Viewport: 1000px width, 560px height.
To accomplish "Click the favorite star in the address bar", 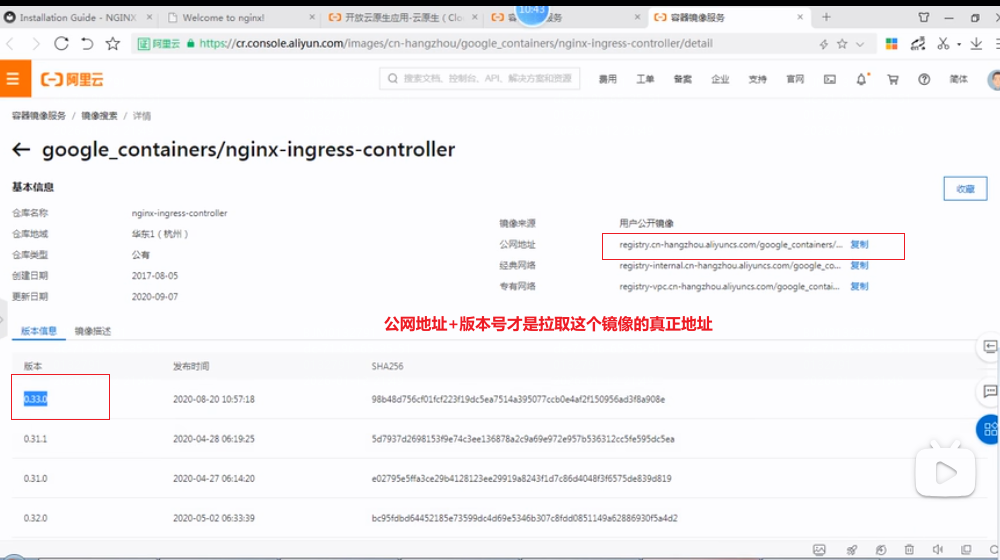I will [842, 44].
